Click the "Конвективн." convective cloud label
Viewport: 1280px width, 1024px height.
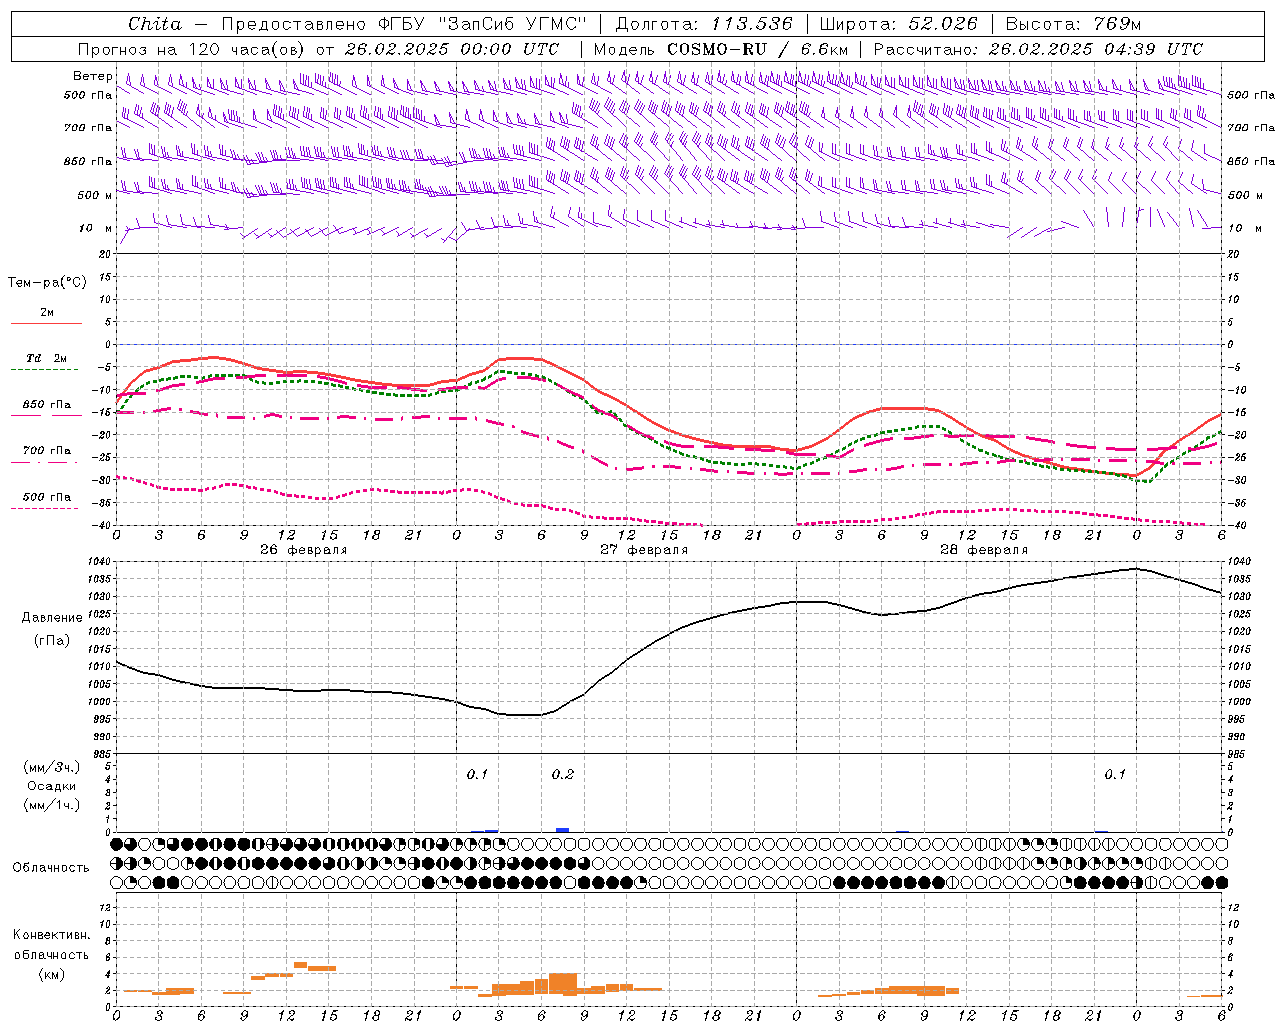[x=51, y=935]
